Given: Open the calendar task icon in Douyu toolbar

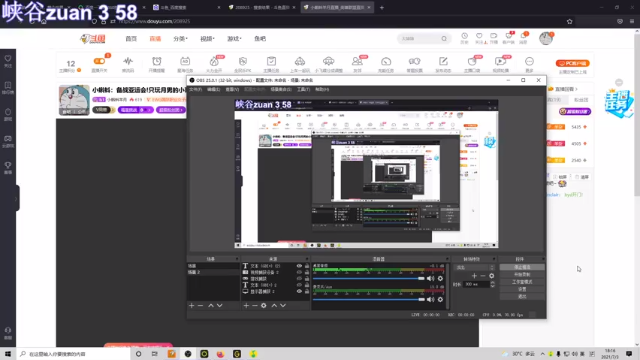Looking at the screenshot, I should [x=185, y=62].
